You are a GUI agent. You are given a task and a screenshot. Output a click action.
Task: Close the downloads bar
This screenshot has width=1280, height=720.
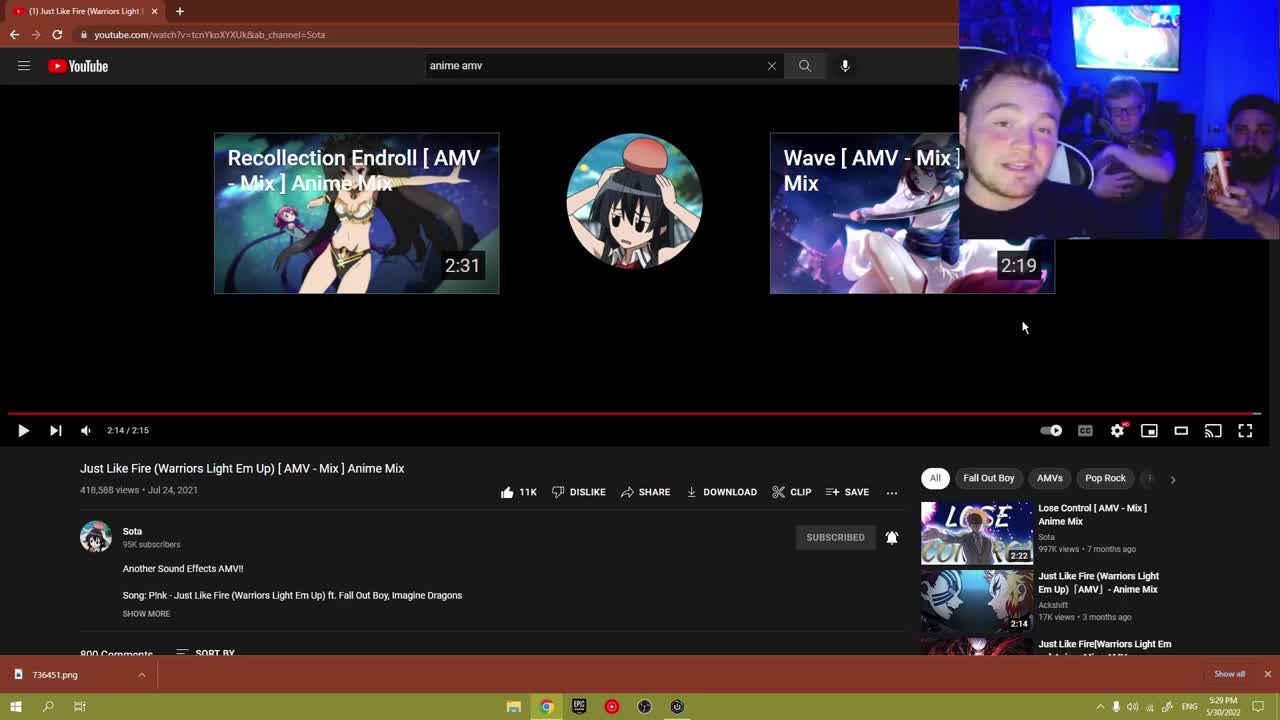coord(1267,674)
